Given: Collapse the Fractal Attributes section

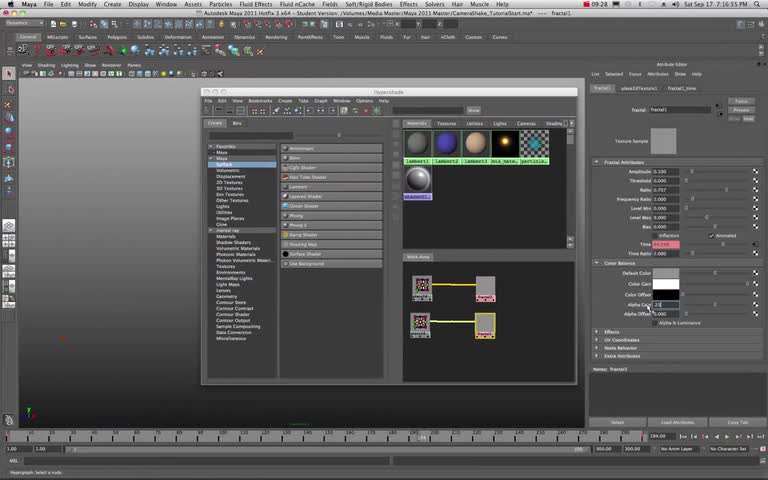Looking at the screenshot, I should pos(598,162).
